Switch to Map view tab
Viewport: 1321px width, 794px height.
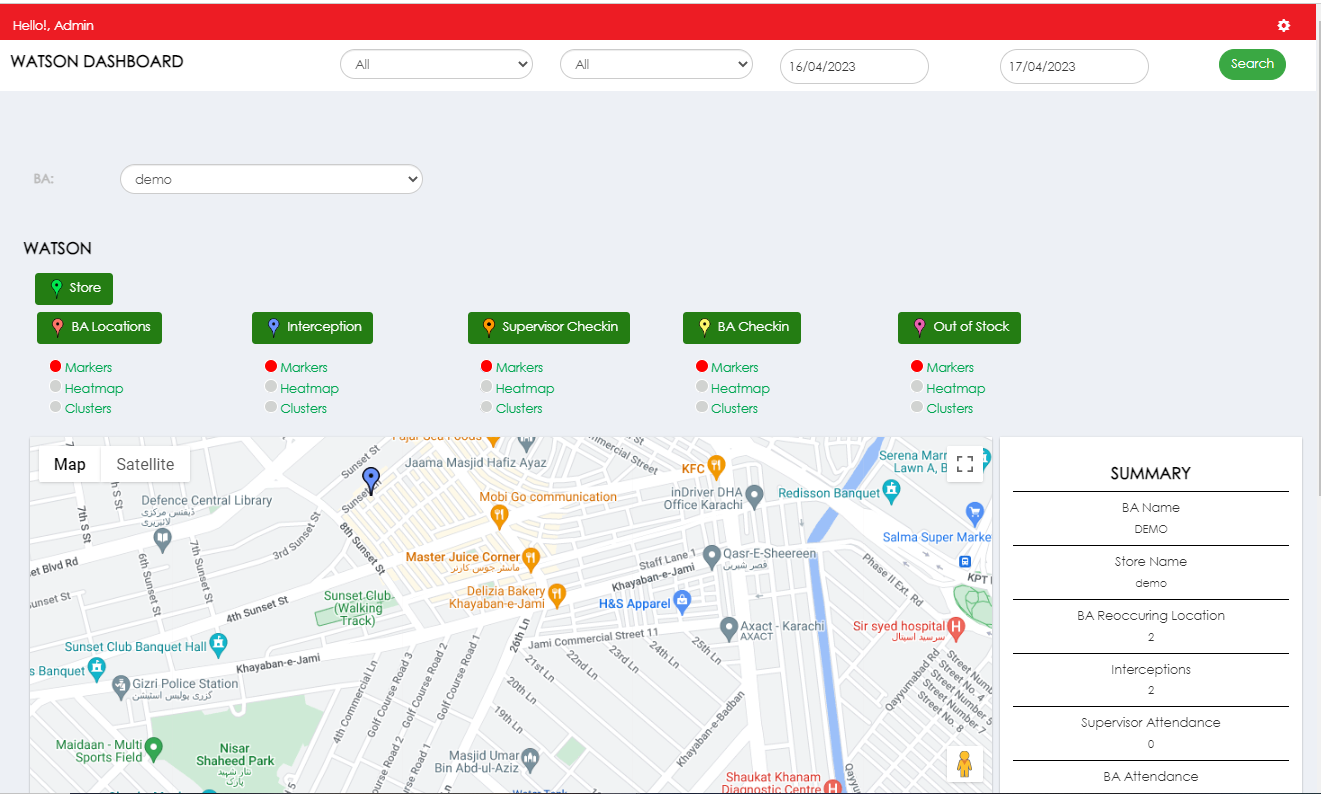click(x=70, y=464)
